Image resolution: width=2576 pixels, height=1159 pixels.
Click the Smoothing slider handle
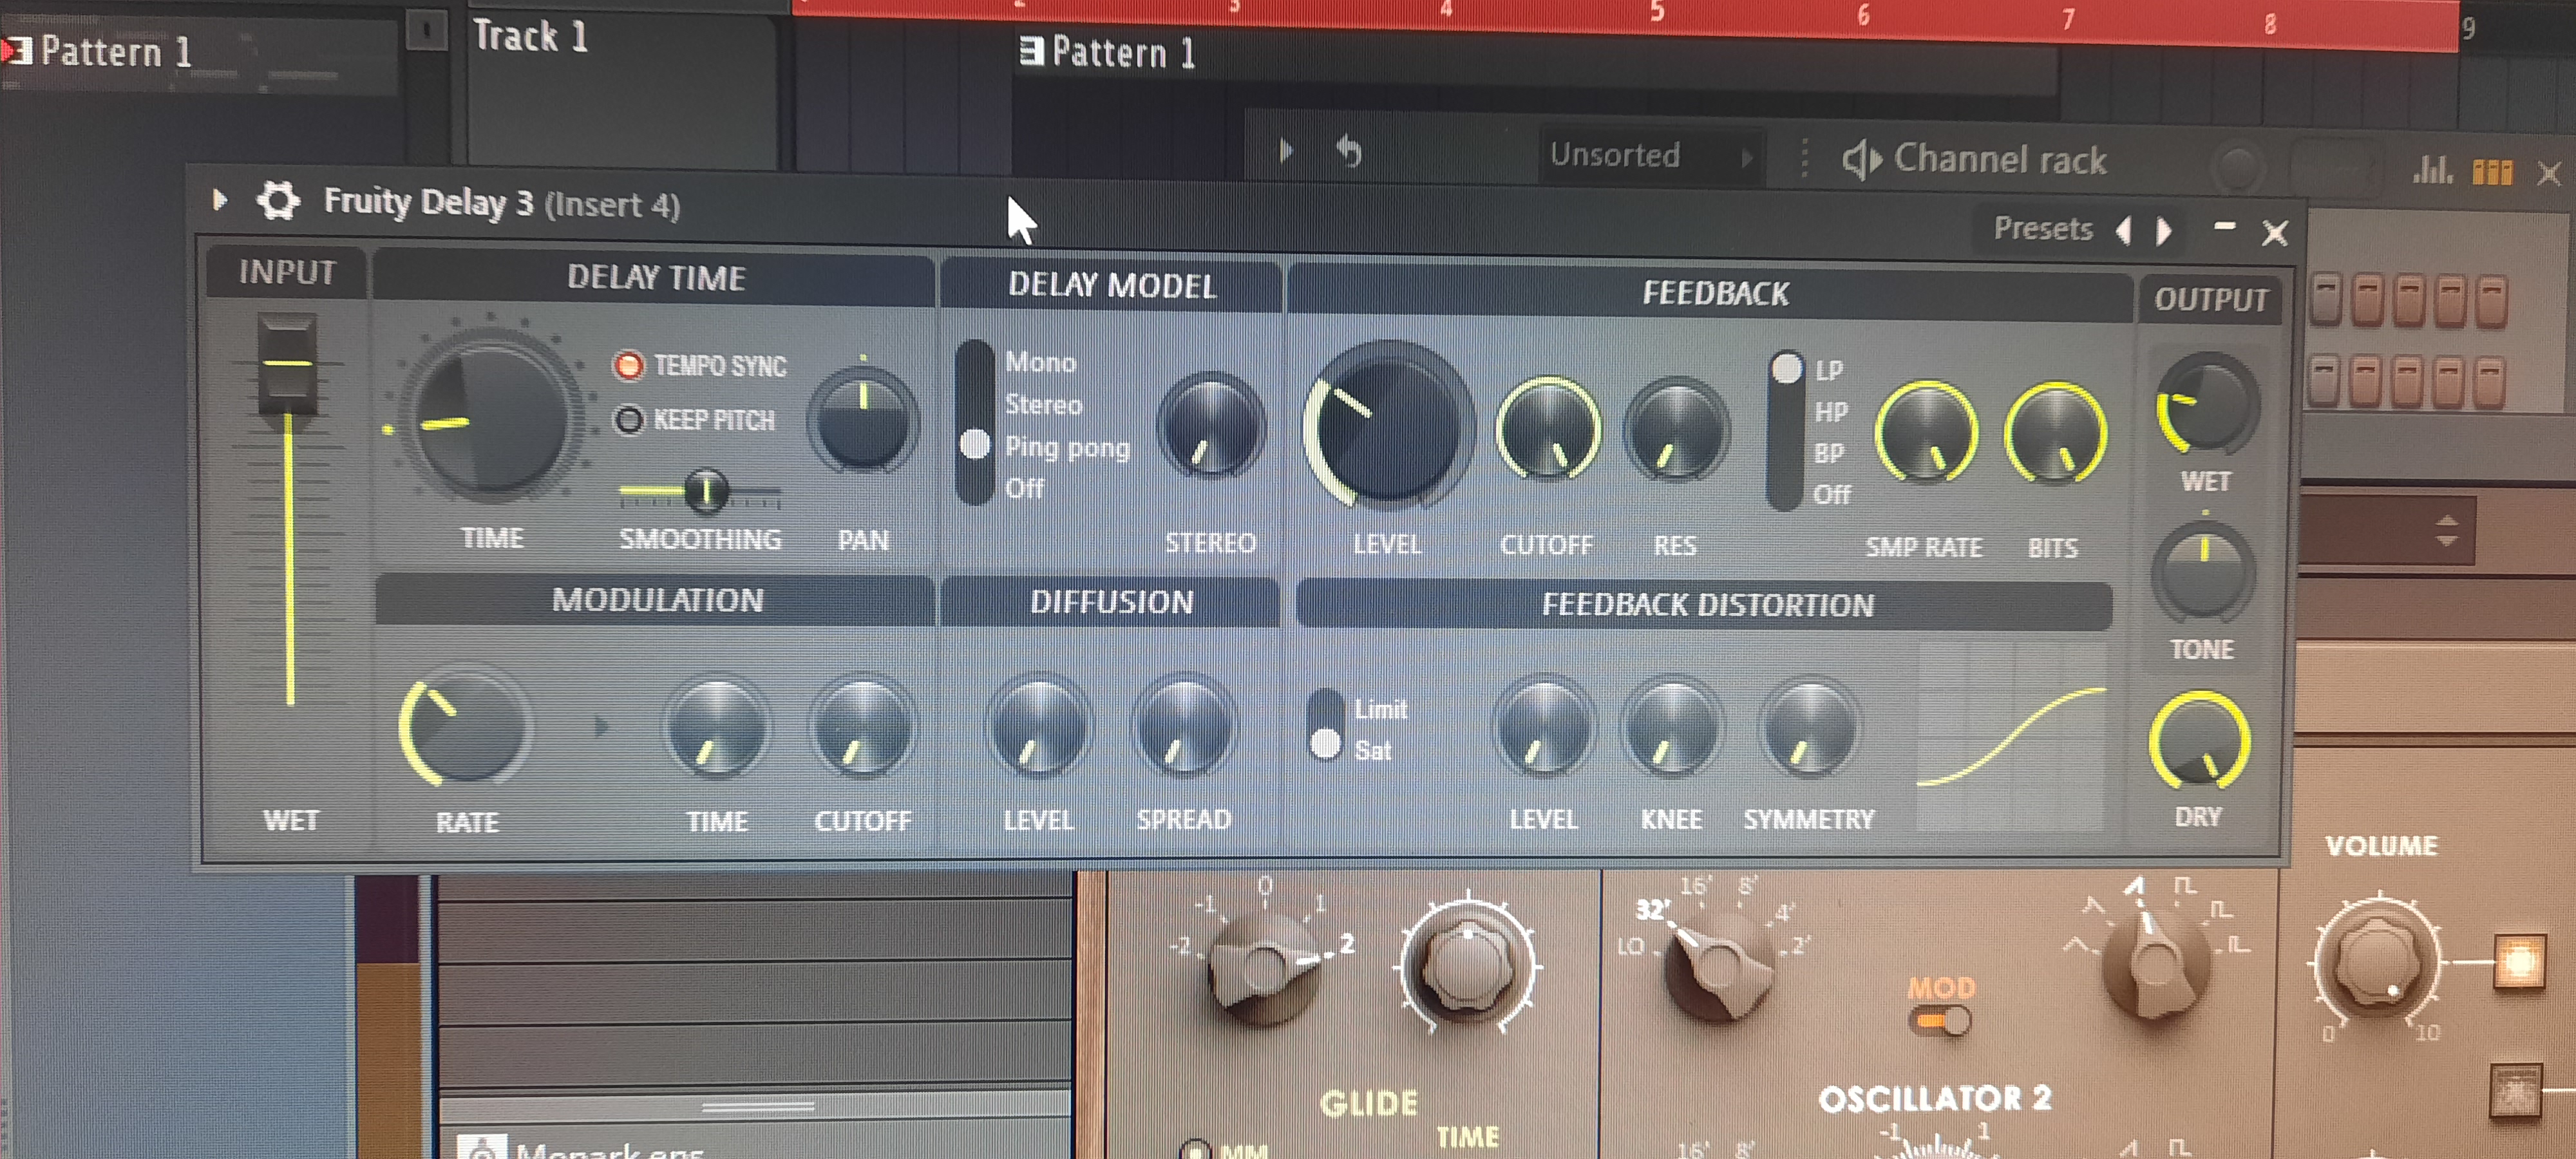pos(706,490)
